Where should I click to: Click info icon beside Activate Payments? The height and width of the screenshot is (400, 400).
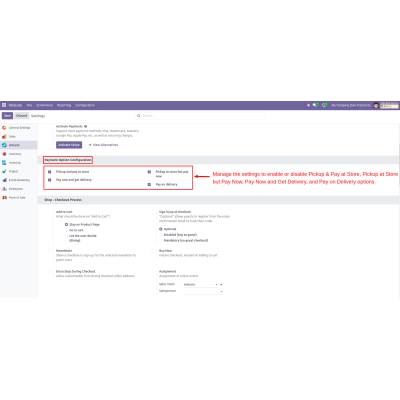[86, 126]
